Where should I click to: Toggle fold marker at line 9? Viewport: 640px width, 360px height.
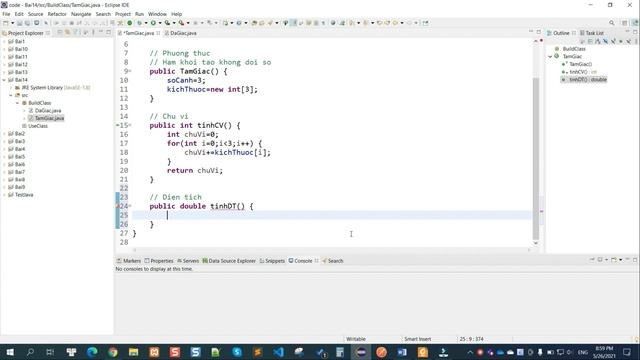(130, 71)
